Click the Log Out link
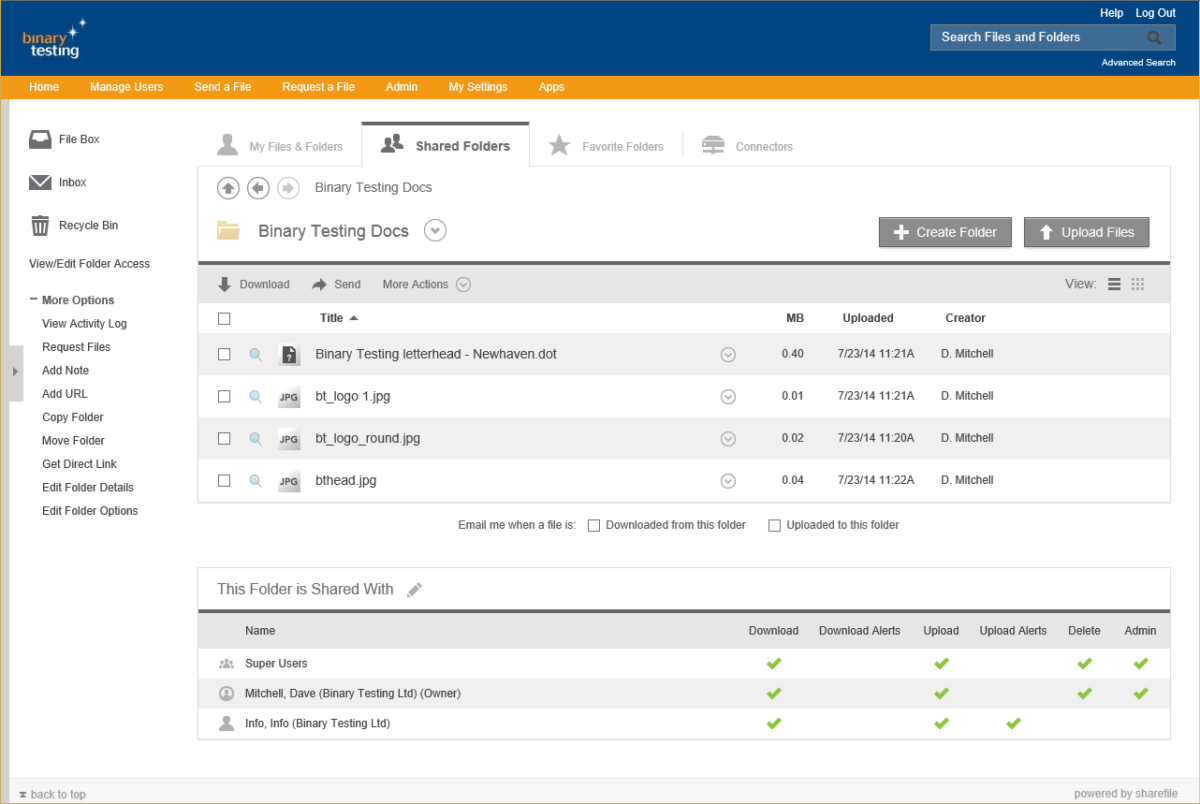Image resolution: width=1200 pixels, height=804 pixels. click(1155, 12)
